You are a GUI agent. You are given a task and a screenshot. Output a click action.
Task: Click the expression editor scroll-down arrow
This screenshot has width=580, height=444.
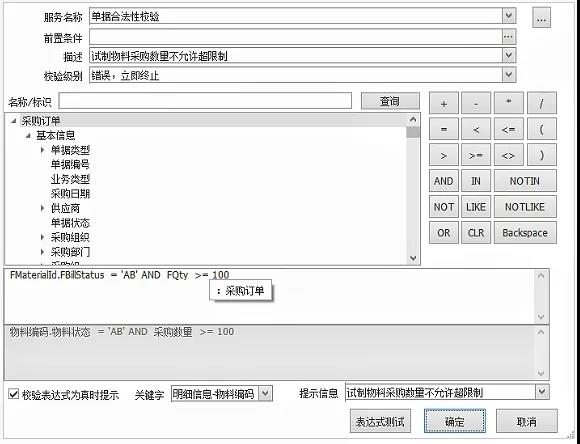[541, 317]
